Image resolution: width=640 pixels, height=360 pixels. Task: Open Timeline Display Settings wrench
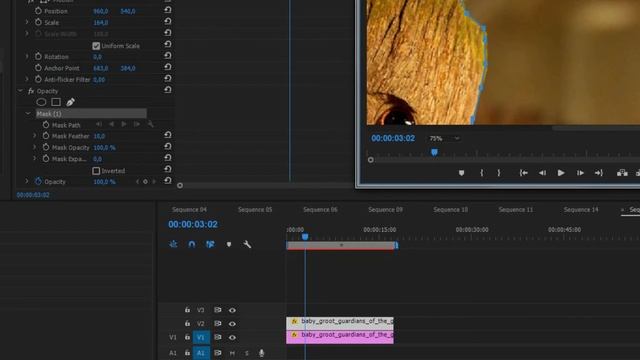coord(247,244)
